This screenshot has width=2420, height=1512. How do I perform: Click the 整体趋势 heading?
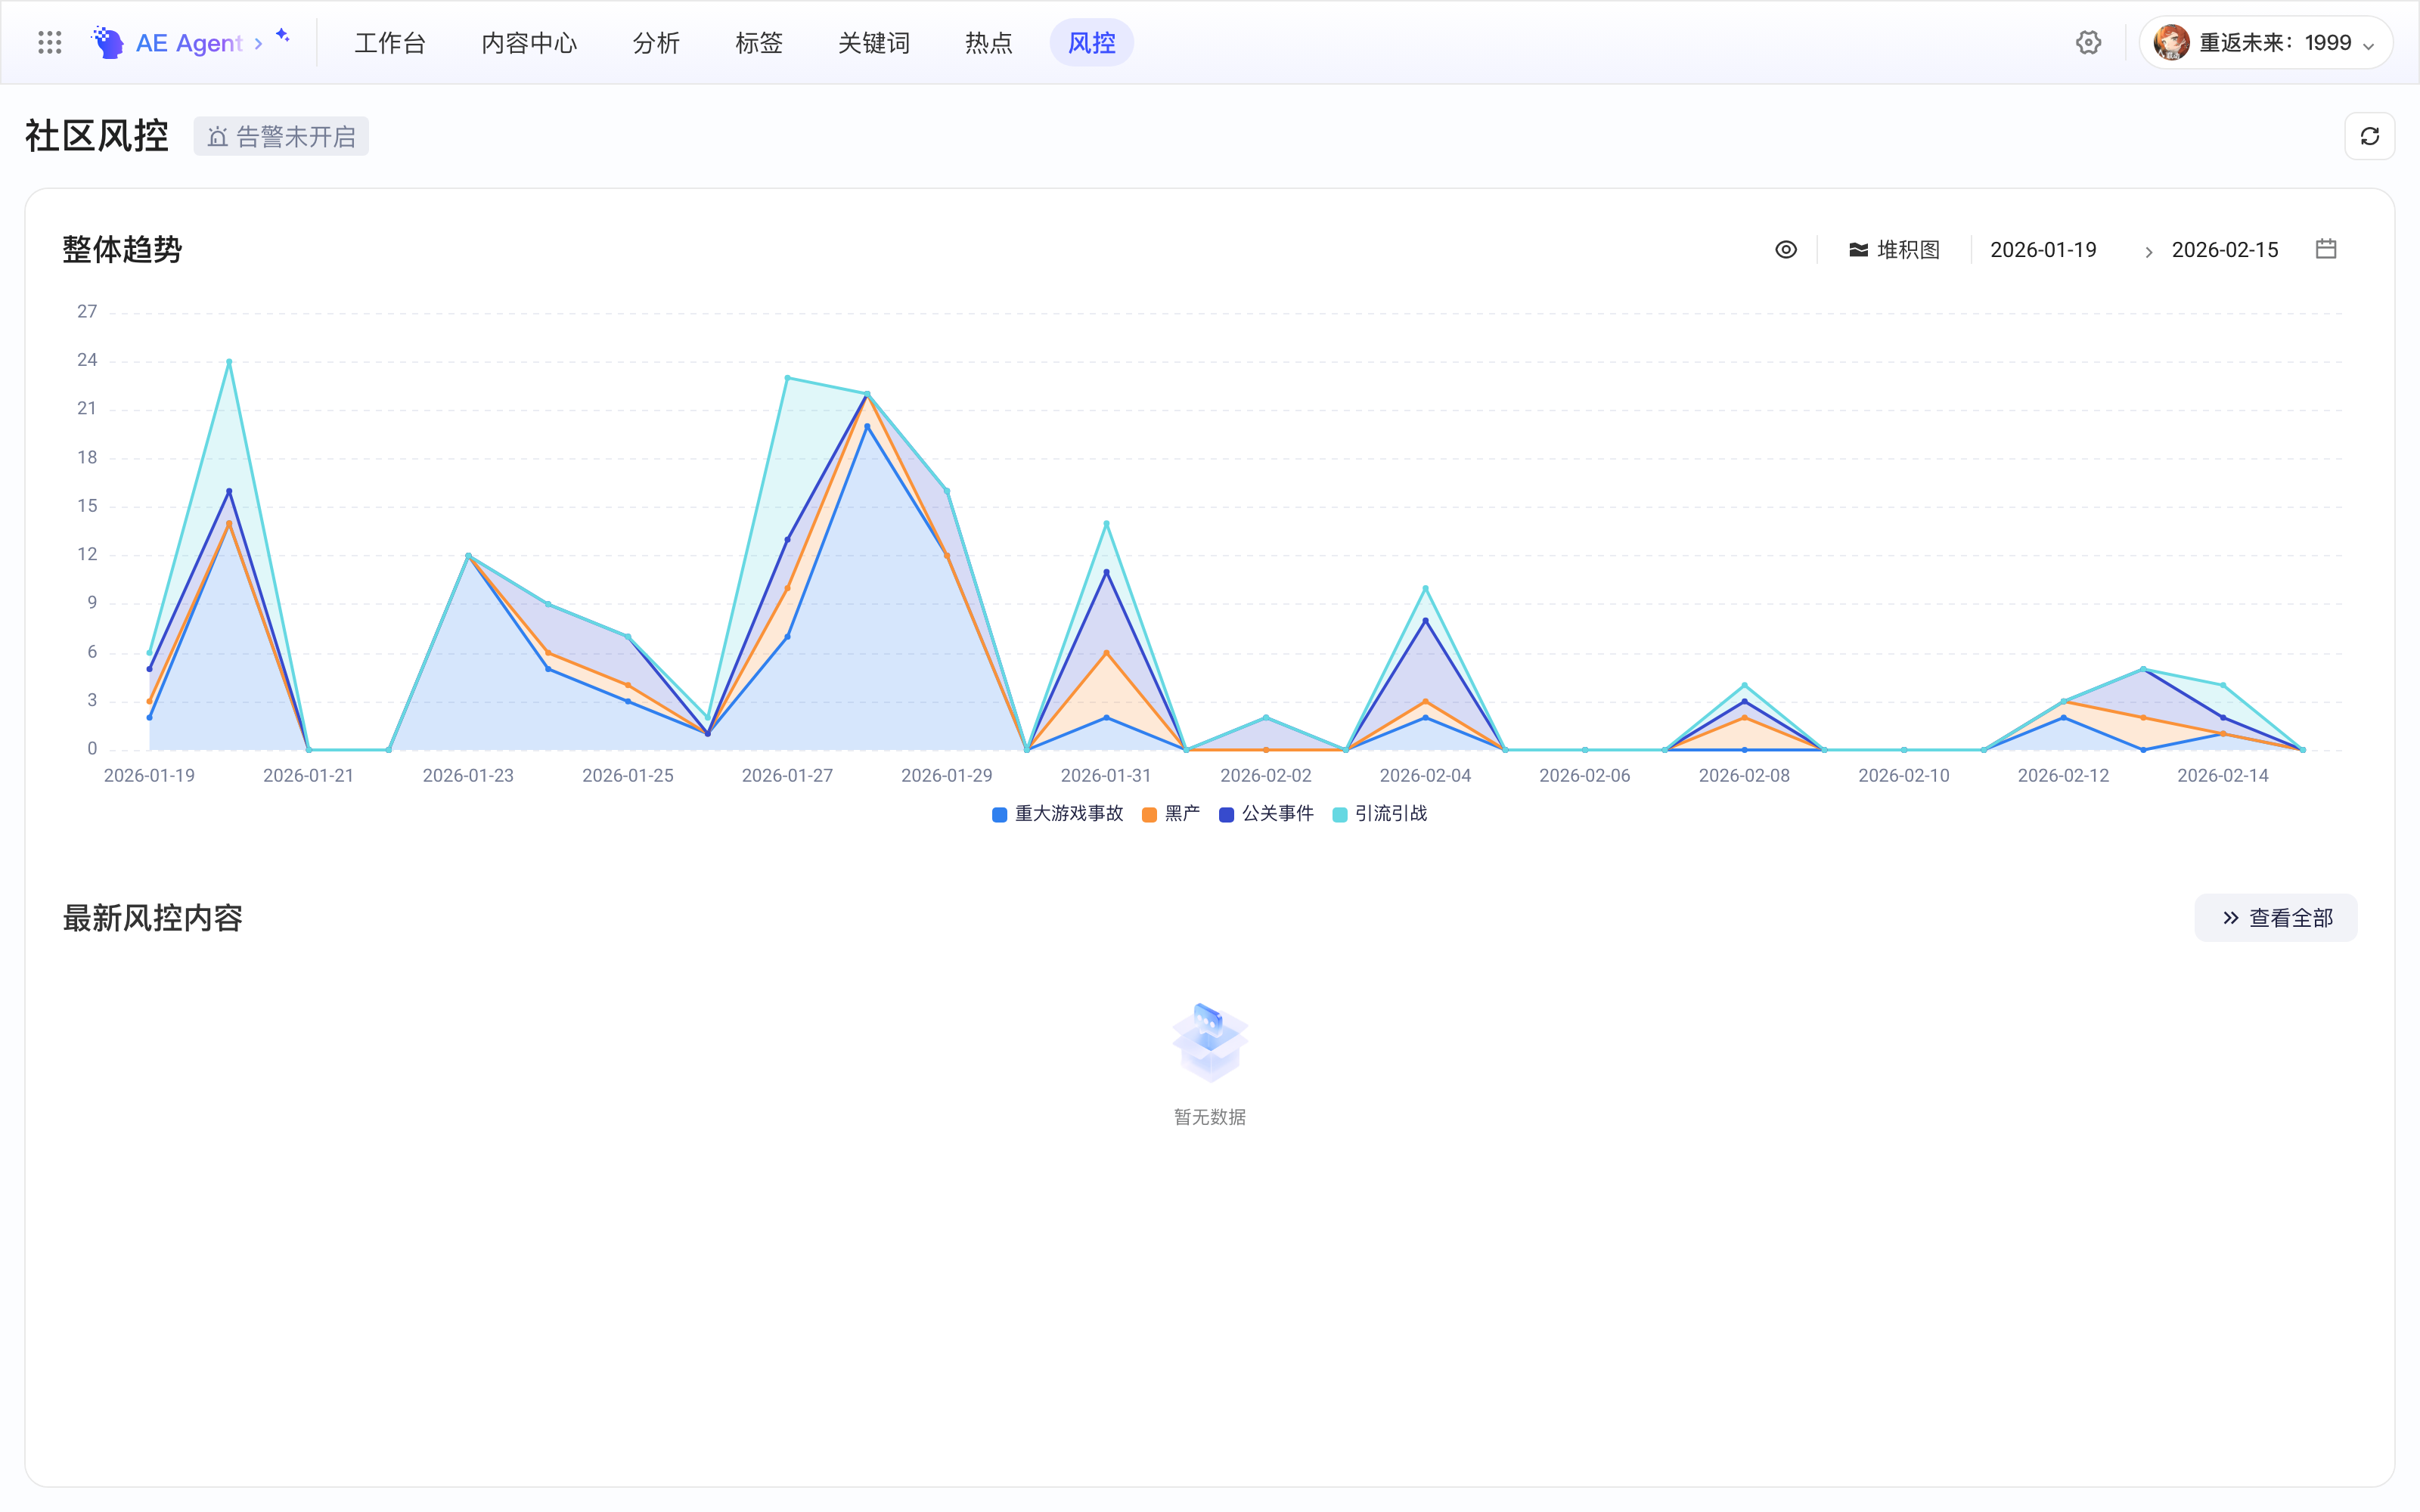(122, 249)
